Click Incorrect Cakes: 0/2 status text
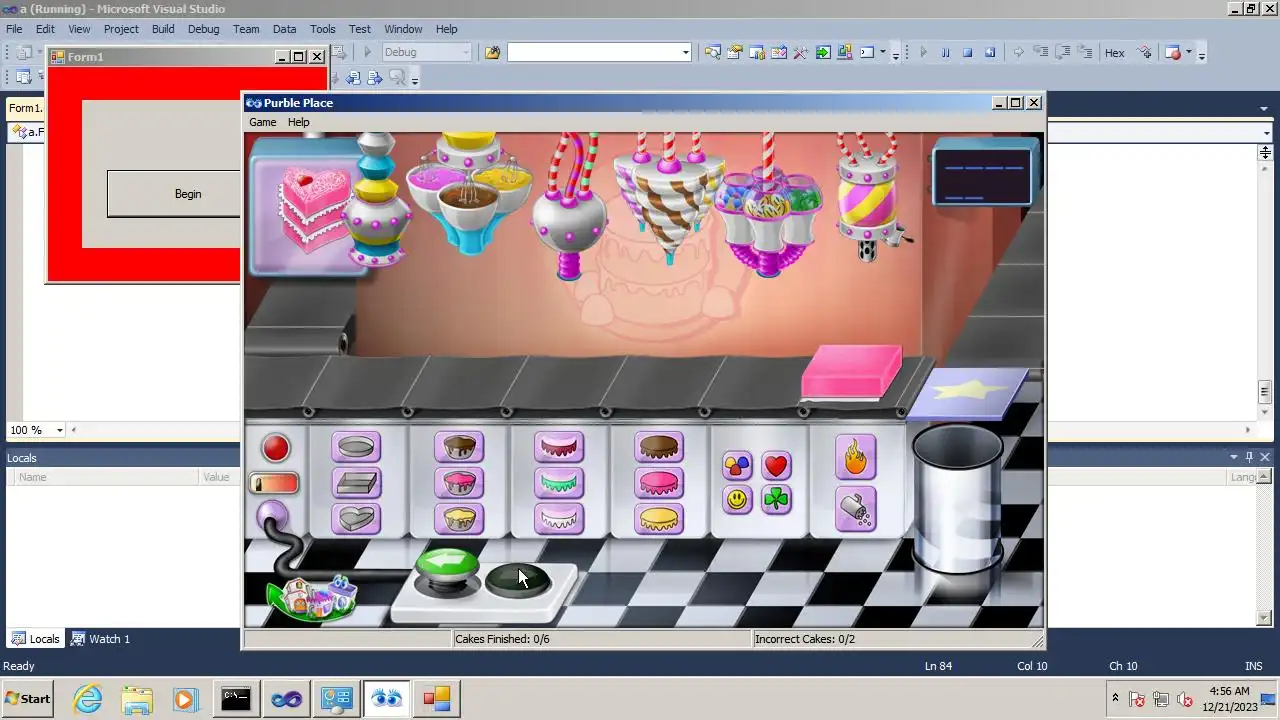 [805, 639]
